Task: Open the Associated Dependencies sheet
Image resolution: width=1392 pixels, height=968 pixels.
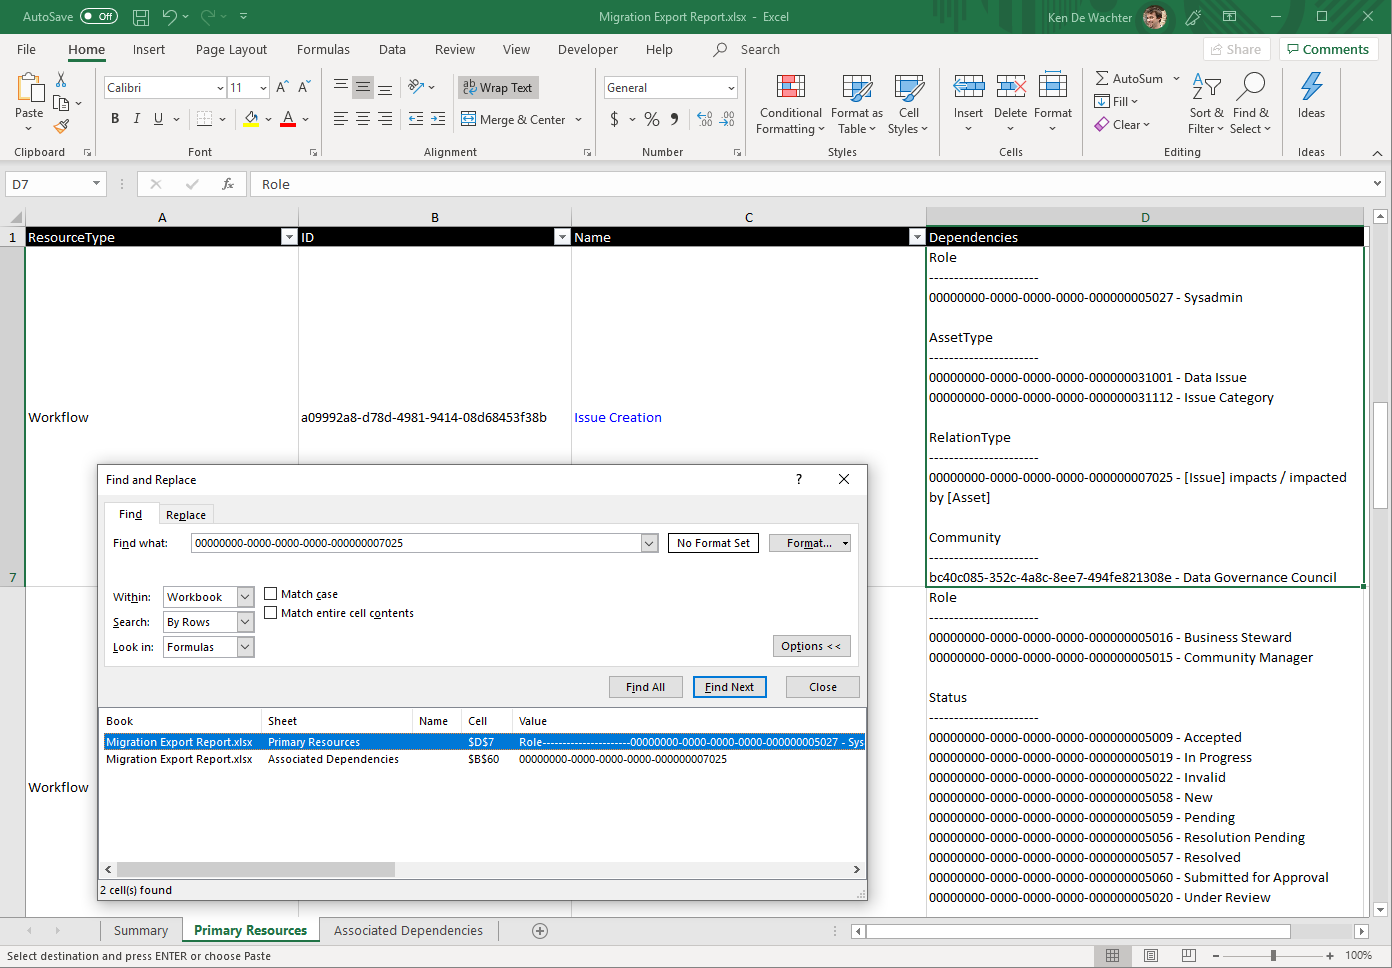Action: pyautogui.click(x=407, y=930)
